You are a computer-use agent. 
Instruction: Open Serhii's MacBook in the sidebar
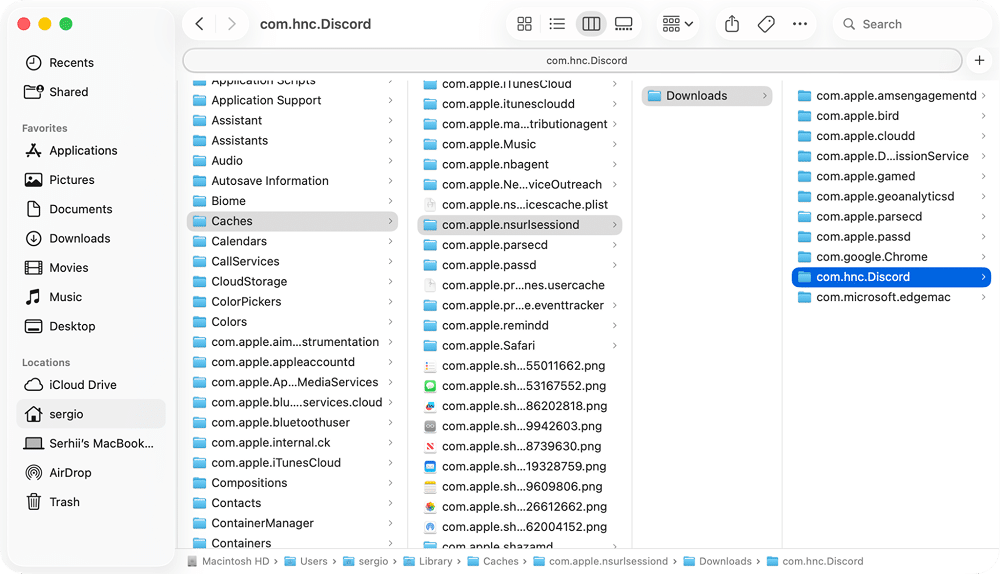coord(89,443)
